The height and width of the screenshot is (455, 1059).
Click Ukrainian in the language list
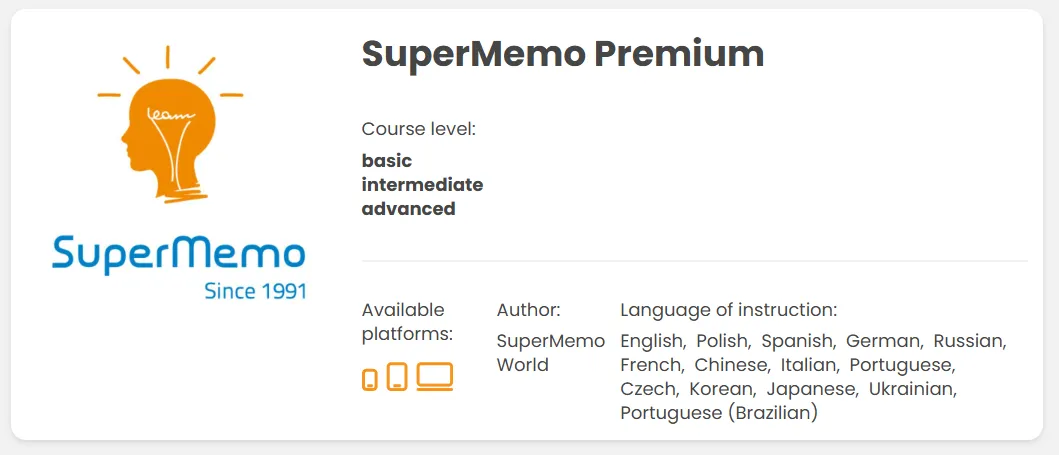click(x=912, y=389)
